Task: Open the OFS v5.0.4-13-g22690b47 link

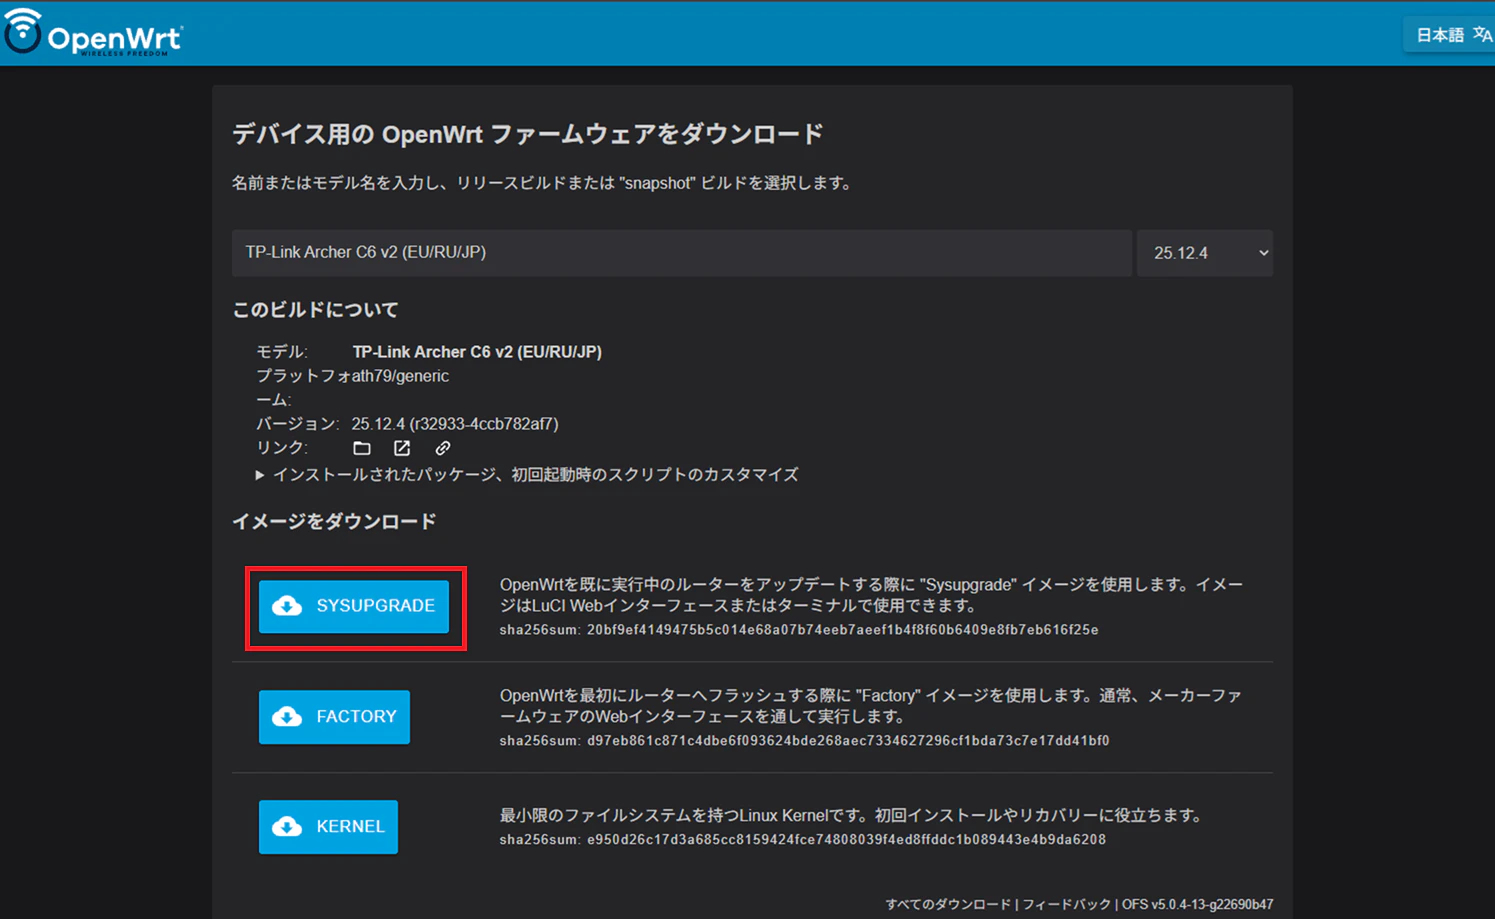Action: 1198,904
